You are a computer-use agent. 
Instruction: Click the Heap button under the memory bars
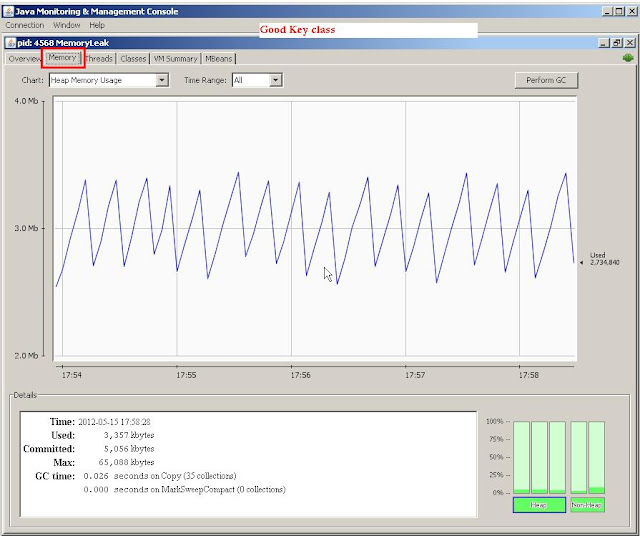pyautogui.click(x=539, y=505)
